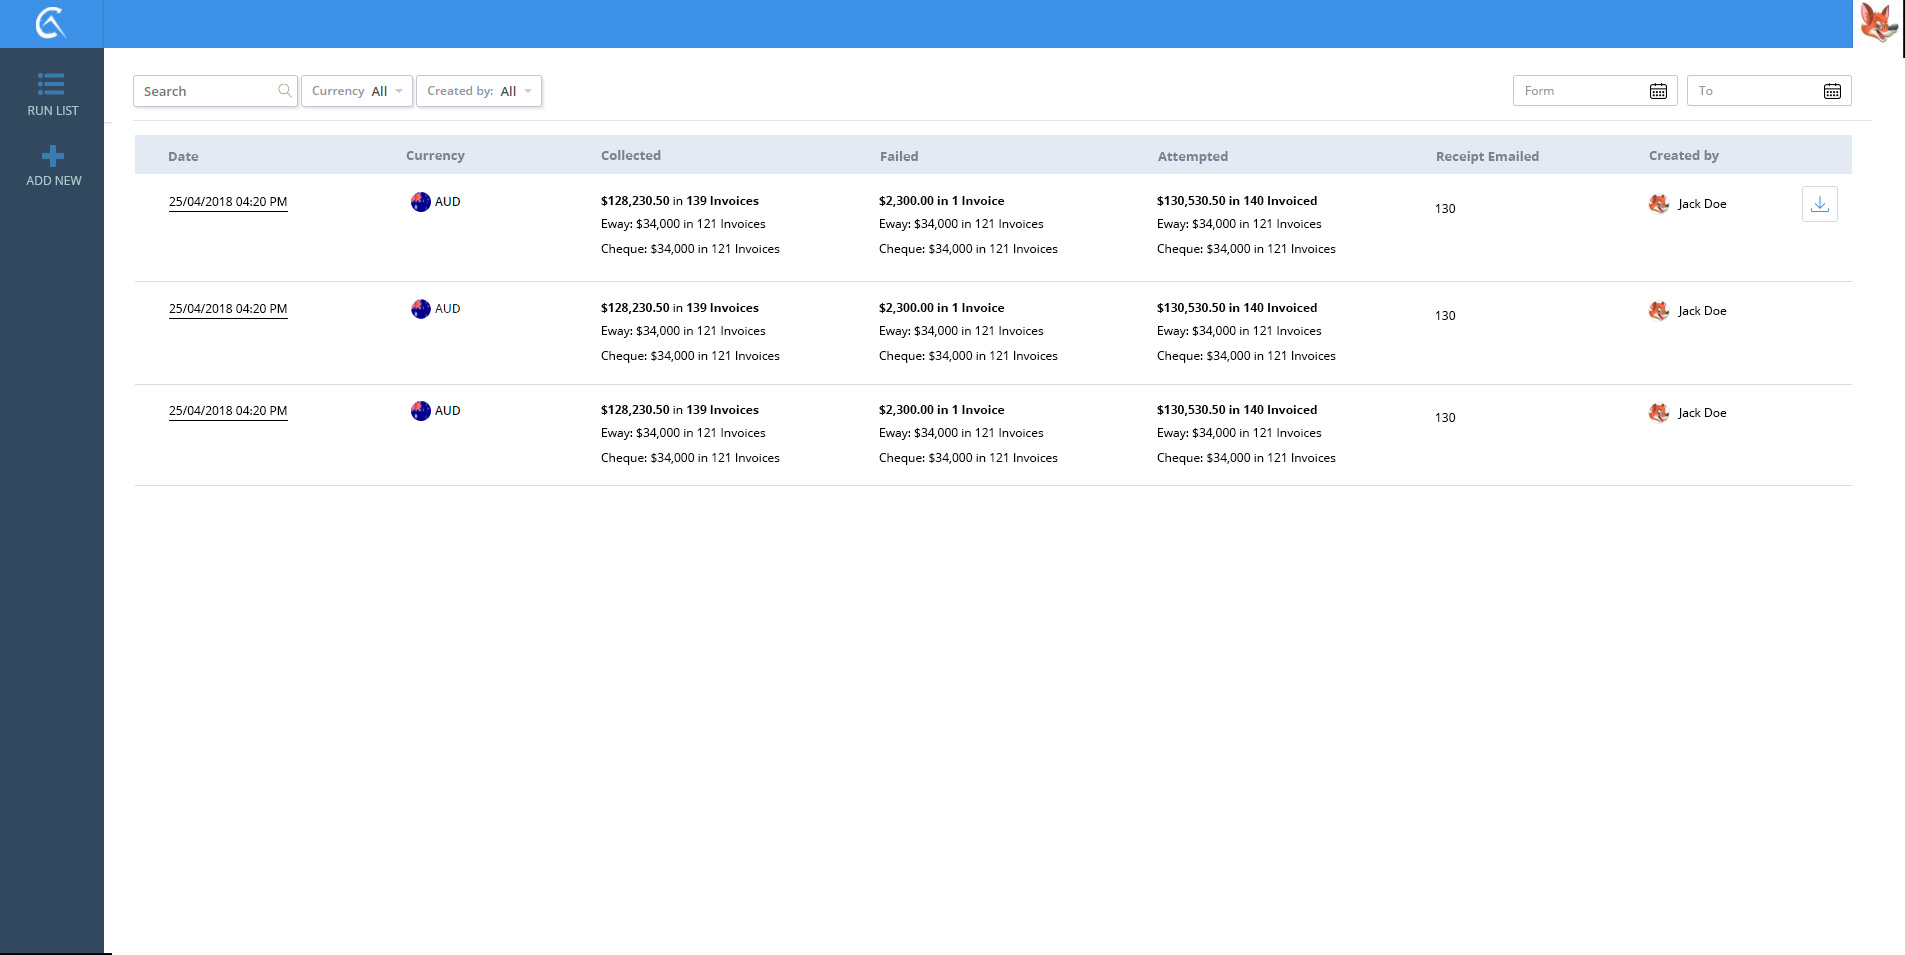Image resolution: width=1905 pixels, height=955 pixels.
Task: Open first run dated 25/04/2018 04:20 PM
Action: (228, 202)
